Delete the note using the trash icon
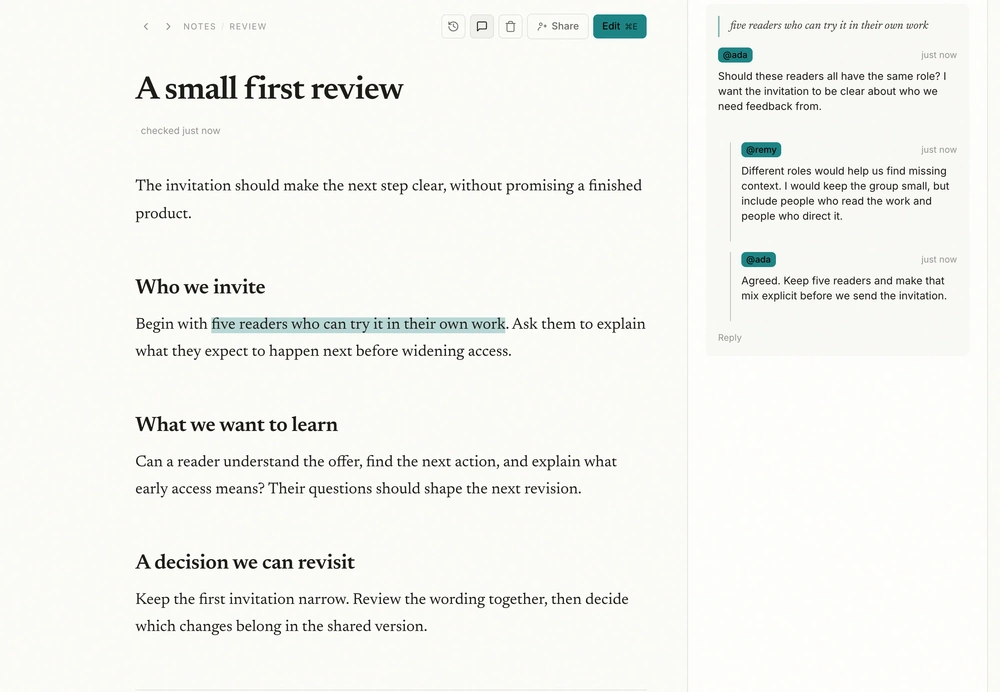This screenshot has height=692, width=1000. (510, 26)
